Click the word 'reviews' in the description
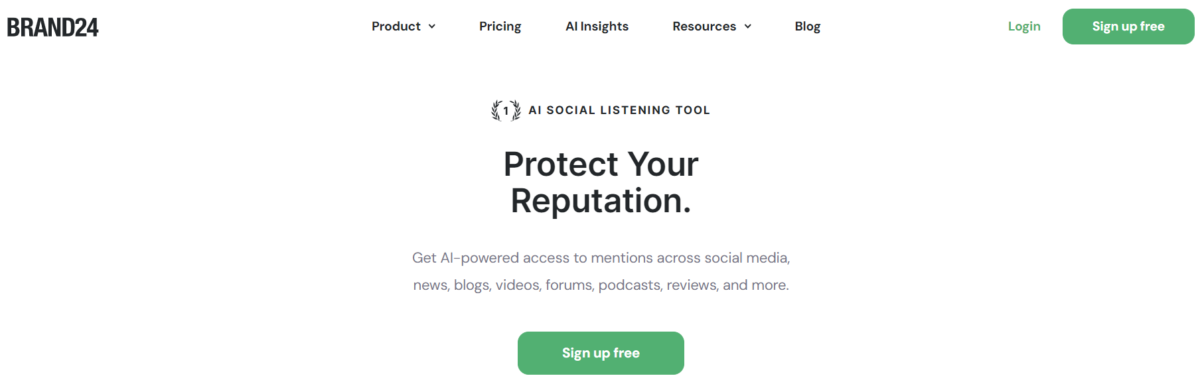1200x384 pixels. 692,285
